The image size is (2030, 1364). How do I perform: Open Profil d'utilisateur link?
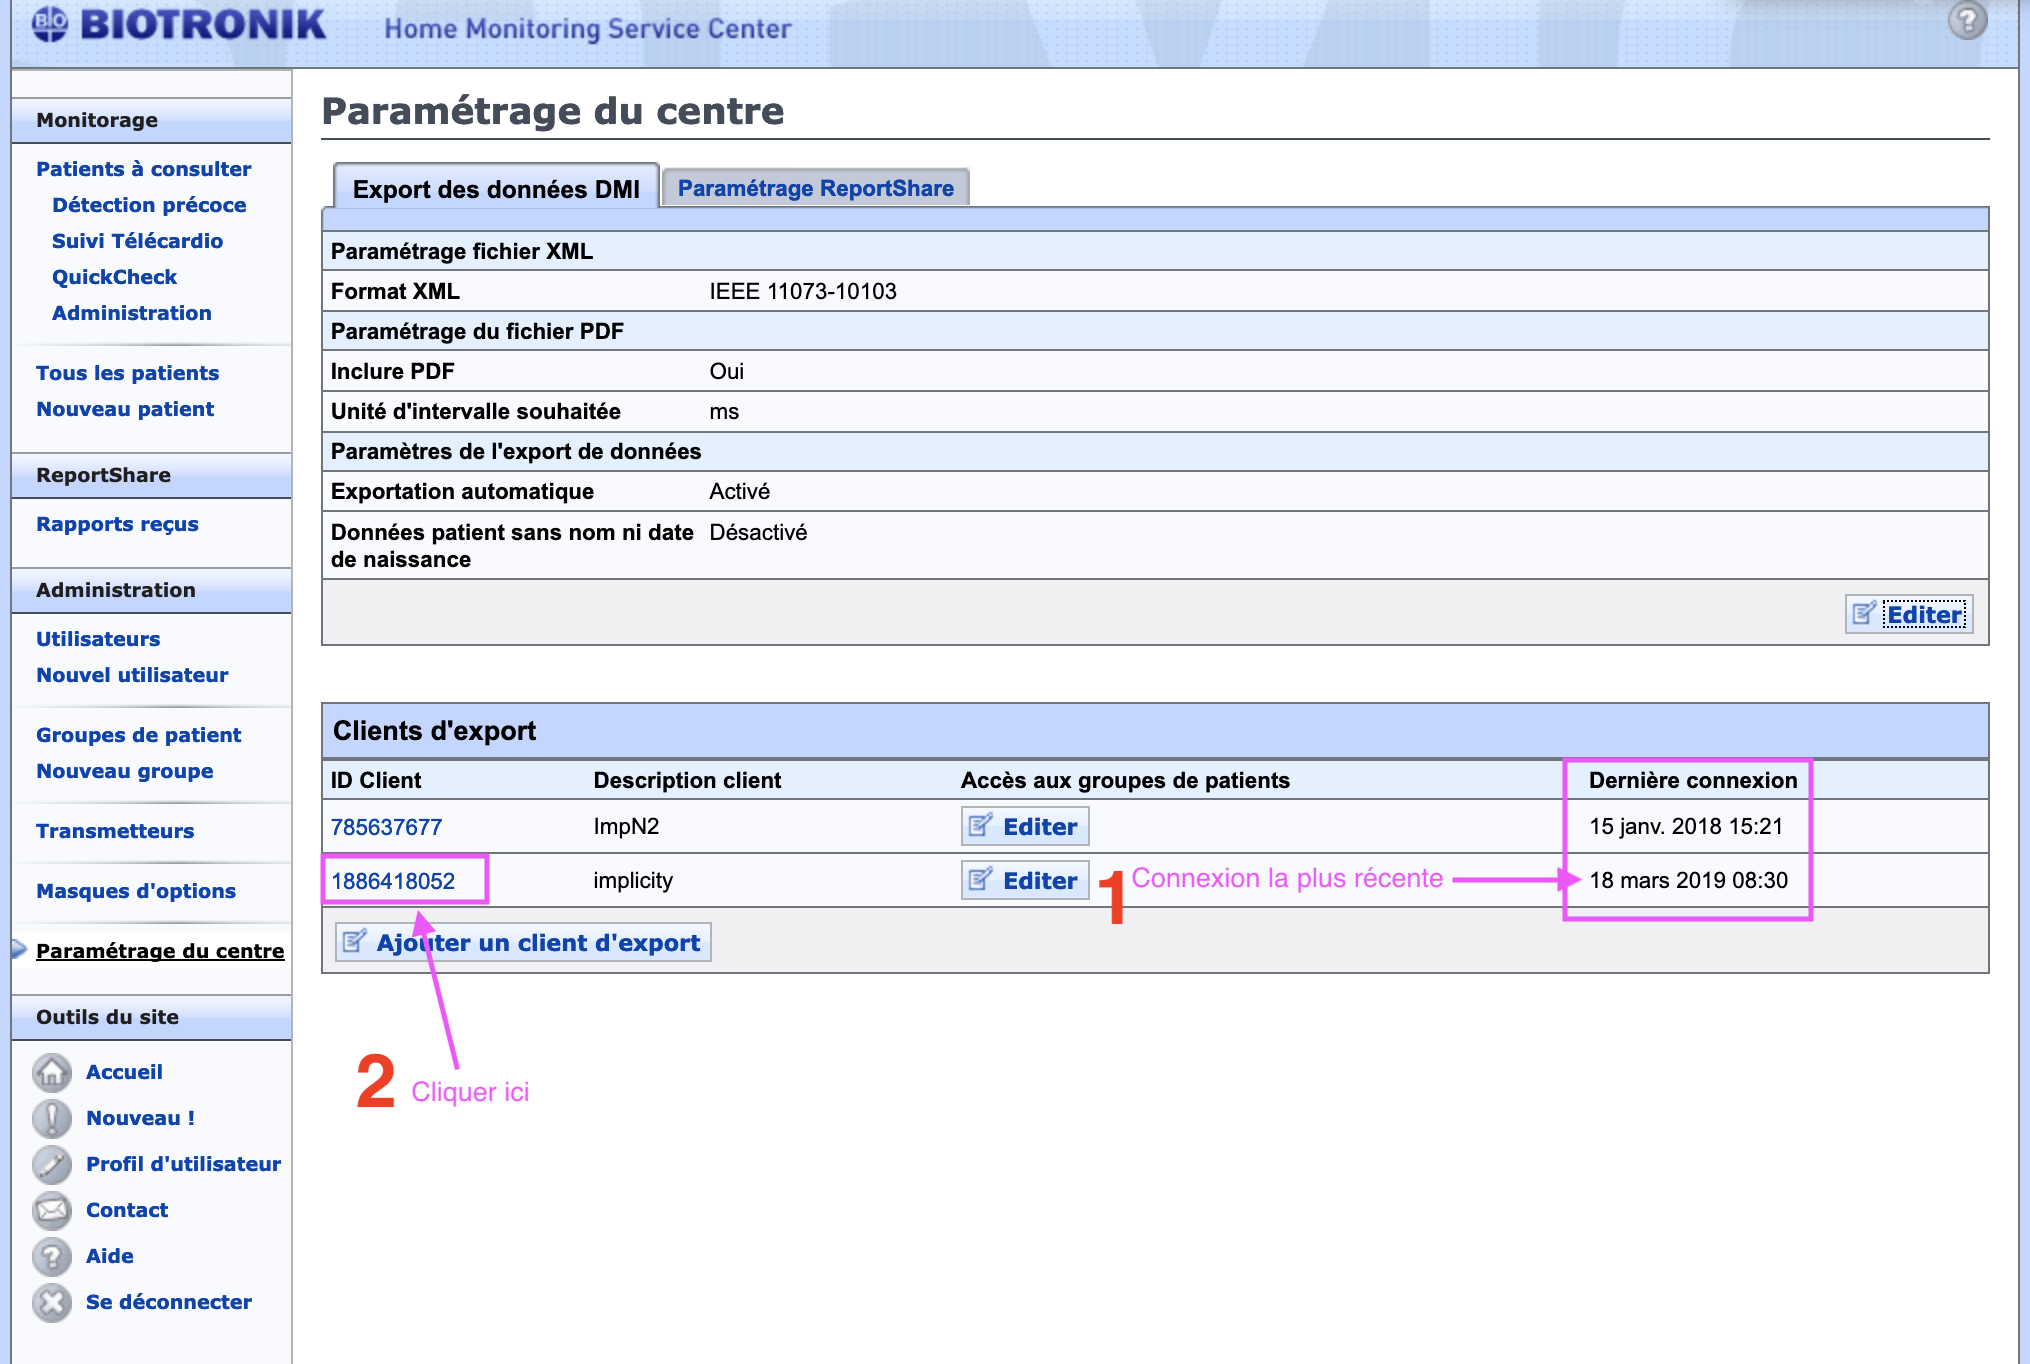coord(183,1164)
